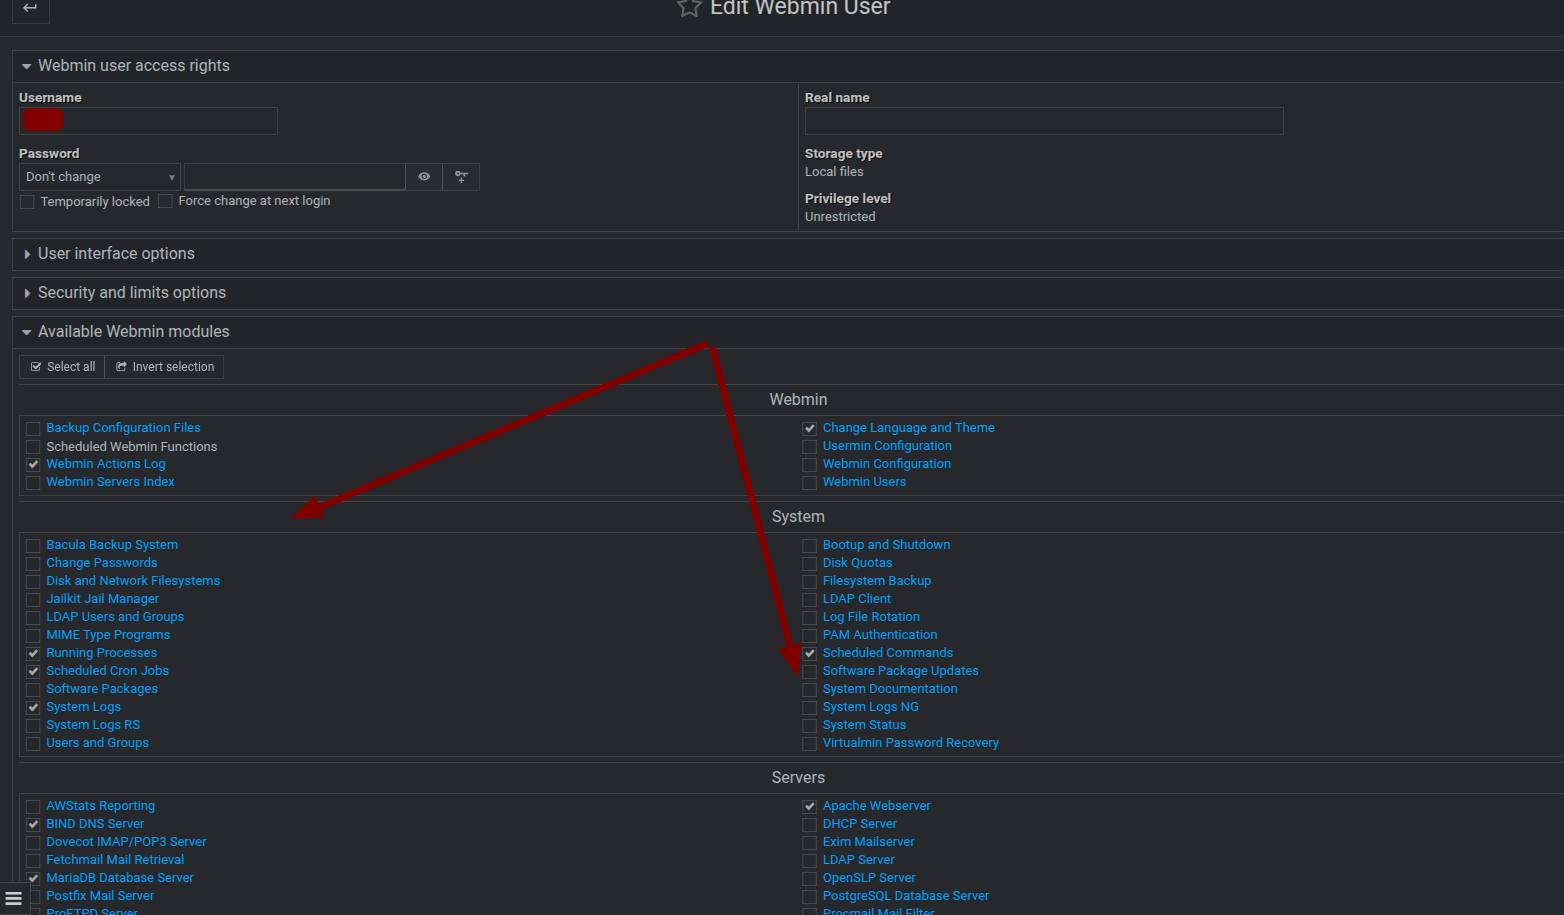Screen dimensions: 1564x915
Task: Open the Fetchmail Mail Retrieval link
Action: click(x=115, y=860)
